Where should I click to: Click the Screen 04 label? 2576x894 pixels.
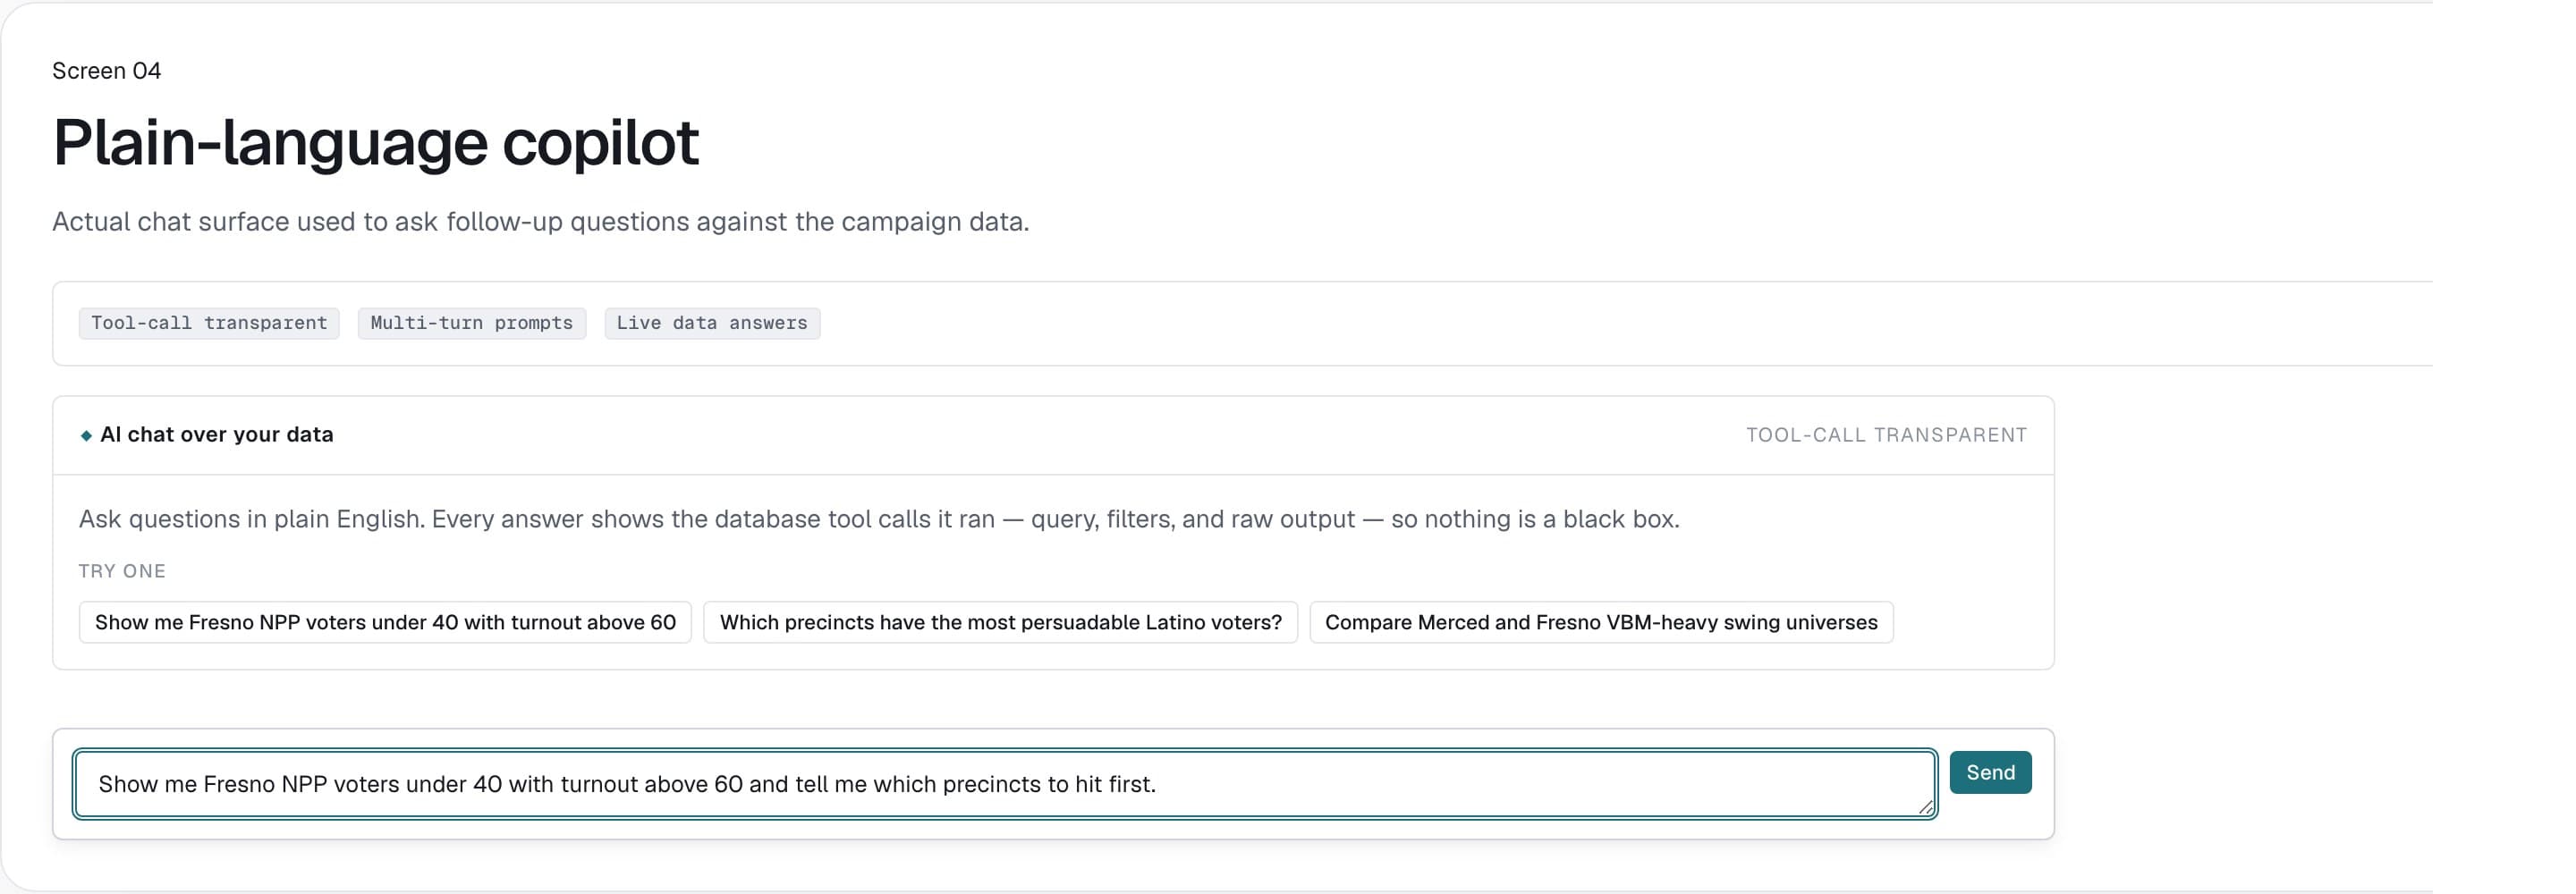(x=106, y=70)
